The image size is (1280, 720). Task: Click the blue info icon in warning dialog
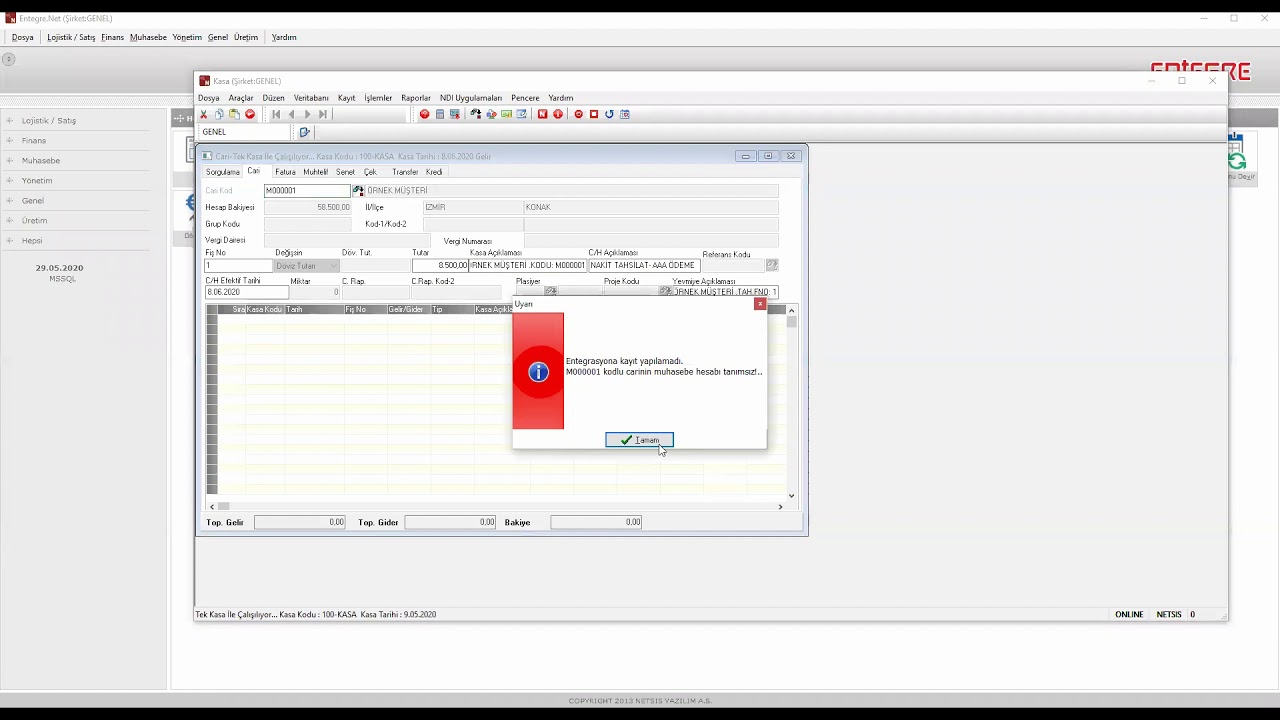pos(539,372)
